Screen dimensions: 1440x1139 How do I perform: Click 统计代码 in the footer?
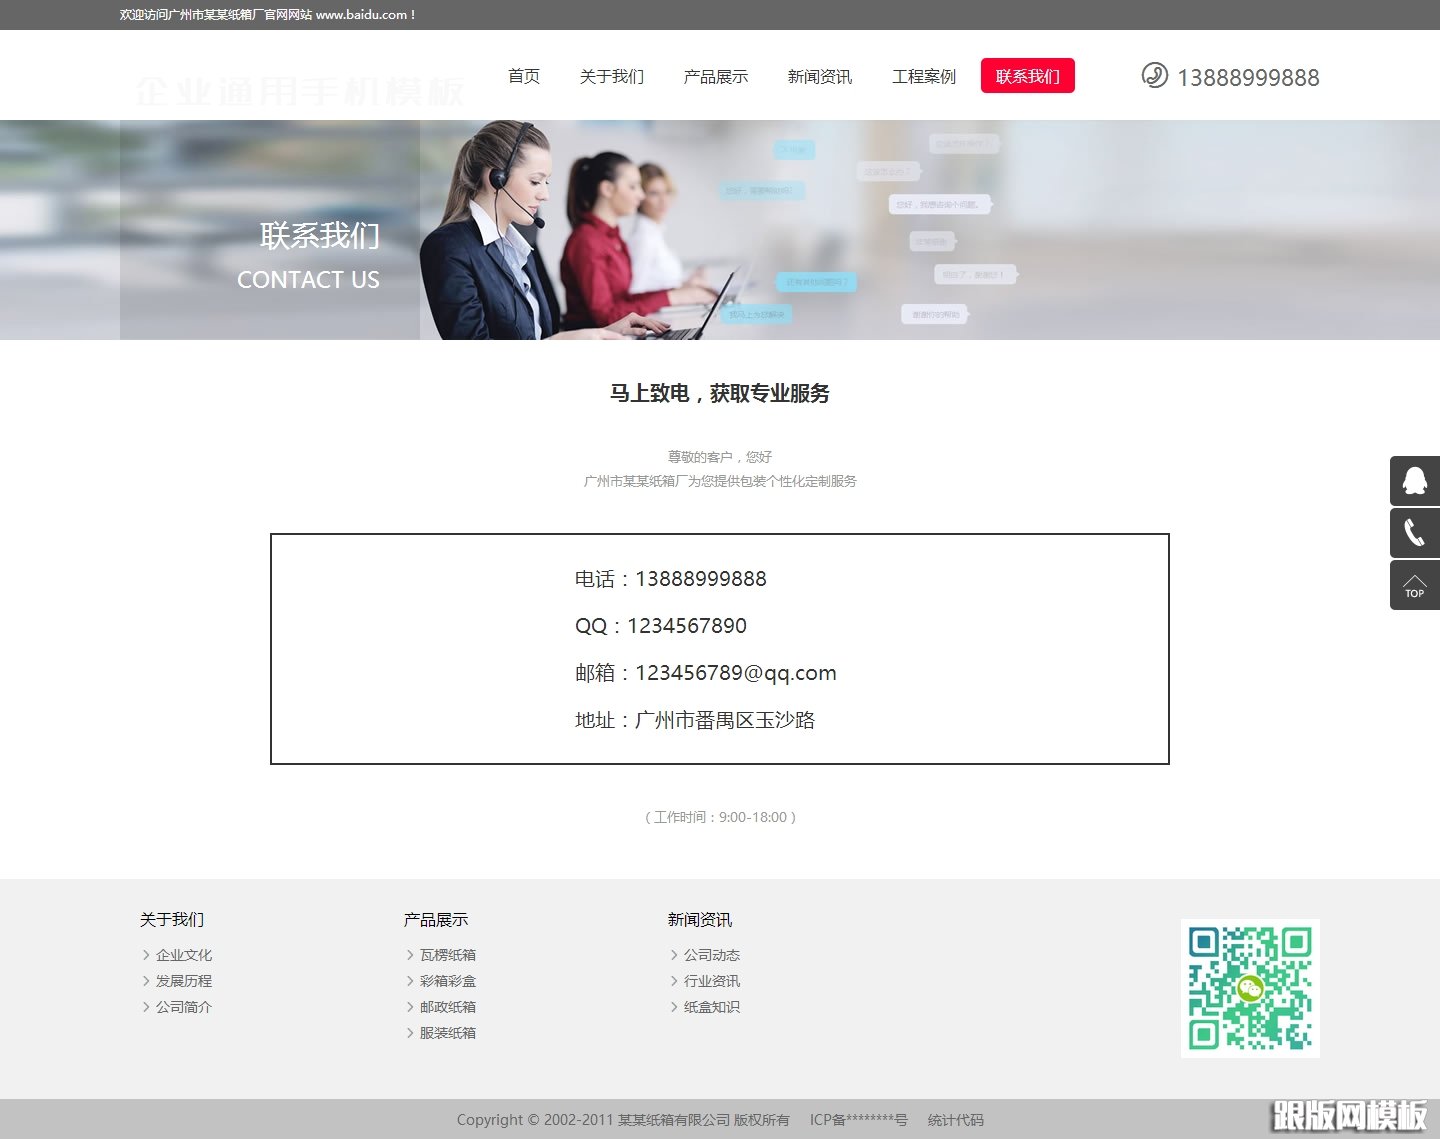pyautogui.click(x=955, y=1120)
